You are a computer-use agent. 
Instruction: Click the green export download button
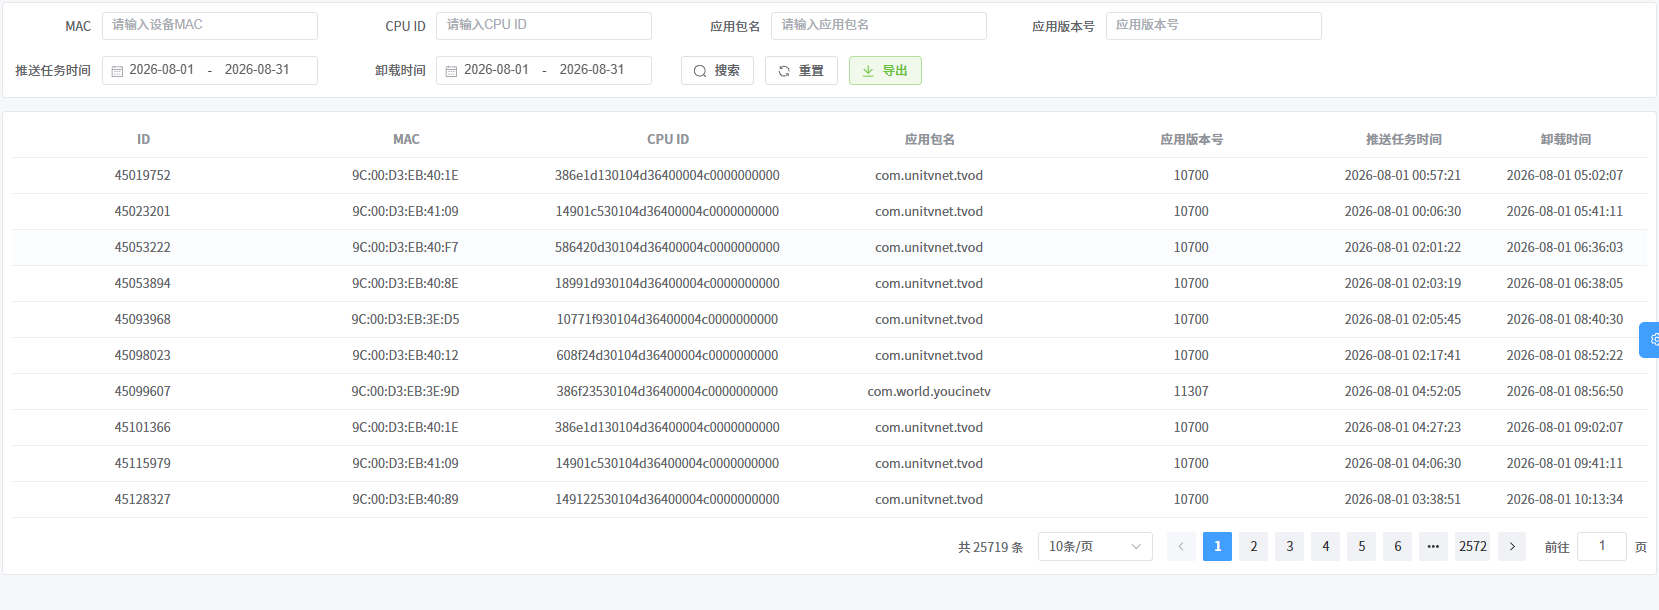[885, 71]
